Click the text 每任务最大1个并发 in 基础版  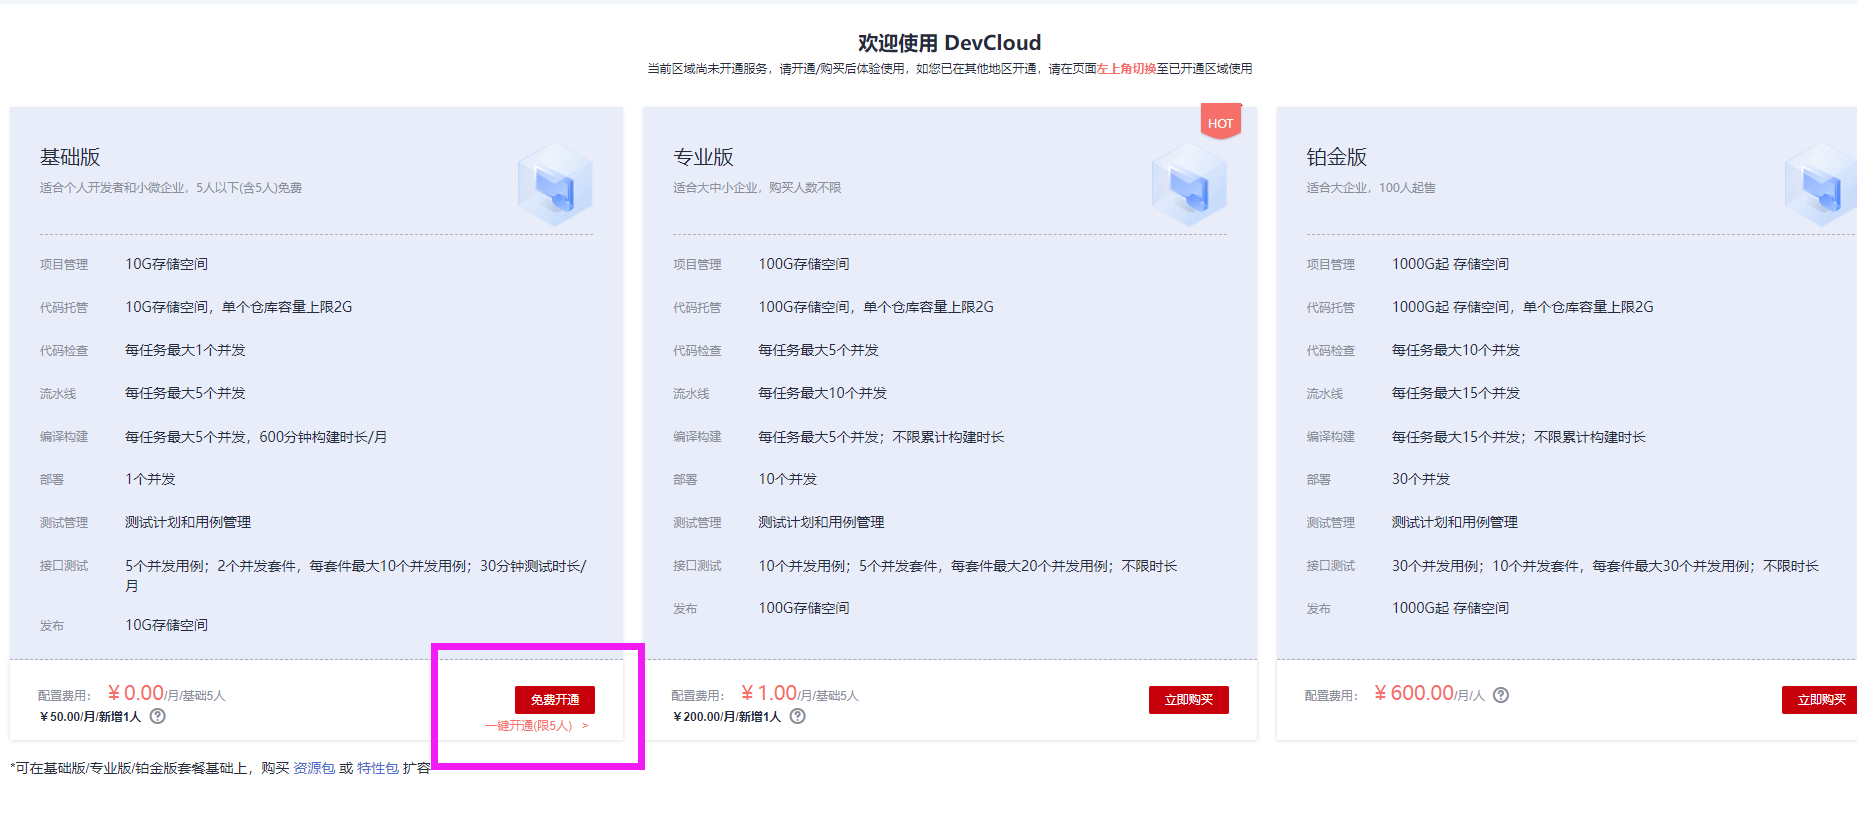(185, 350)
